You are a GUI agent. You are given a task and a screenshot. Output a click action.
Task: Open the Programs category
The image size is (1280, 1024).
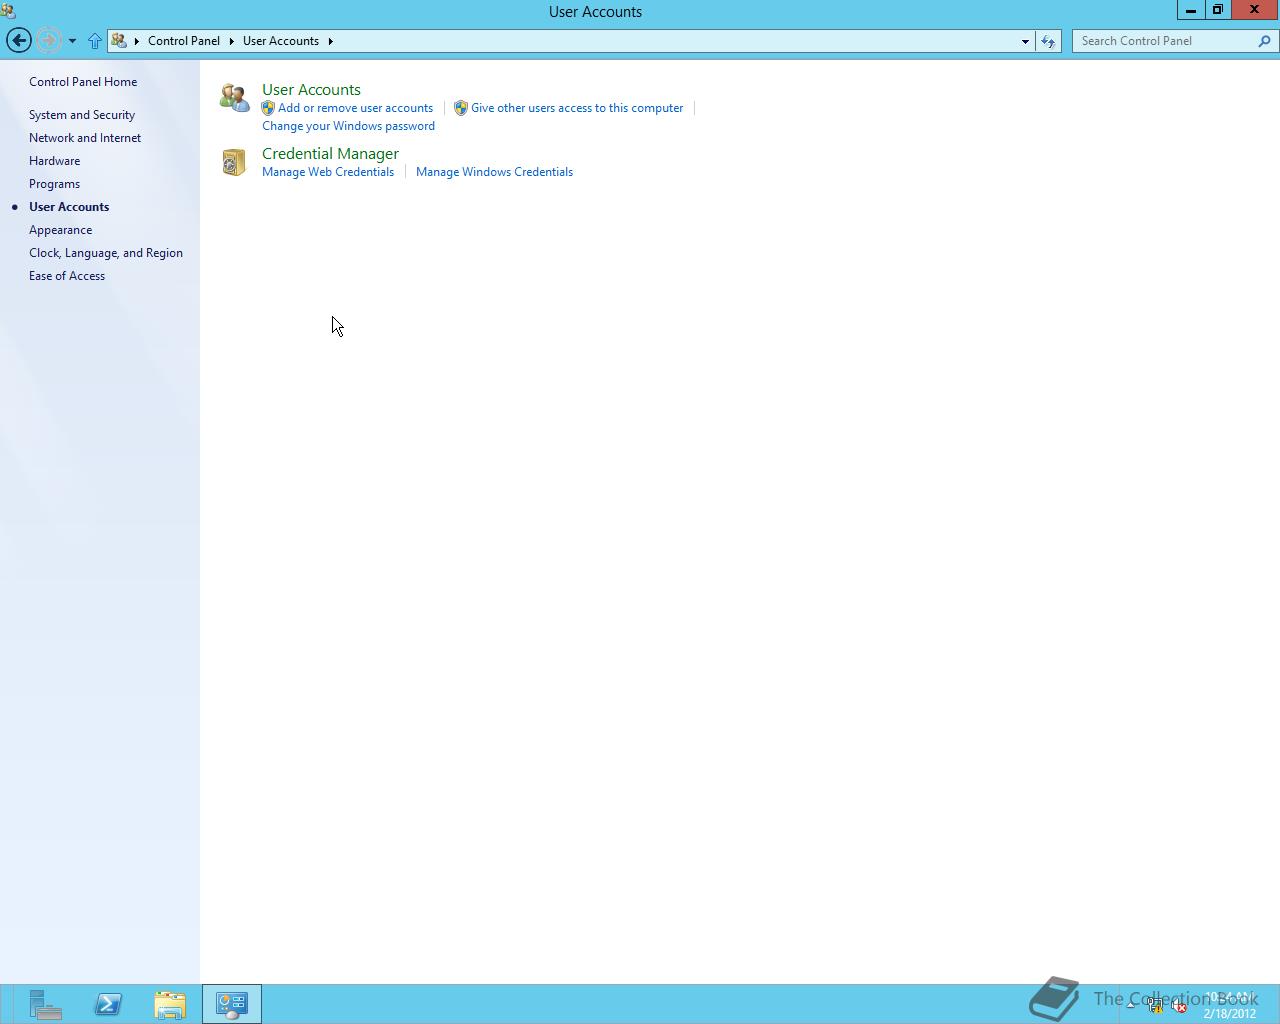coord(55,184)
